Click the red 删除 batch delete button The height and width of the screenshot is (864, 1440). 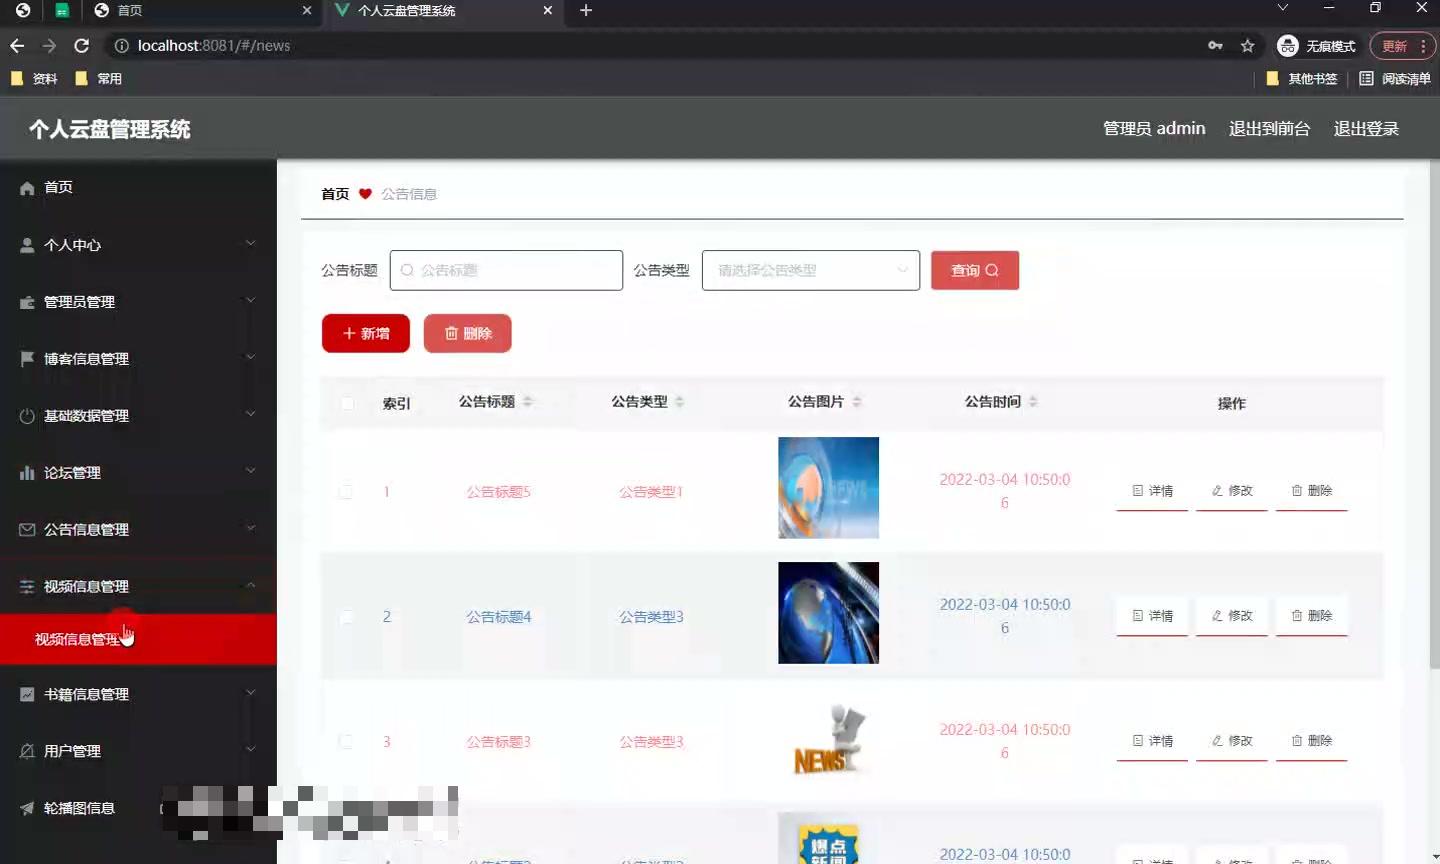pyautogui.click(x=467, y=333)
